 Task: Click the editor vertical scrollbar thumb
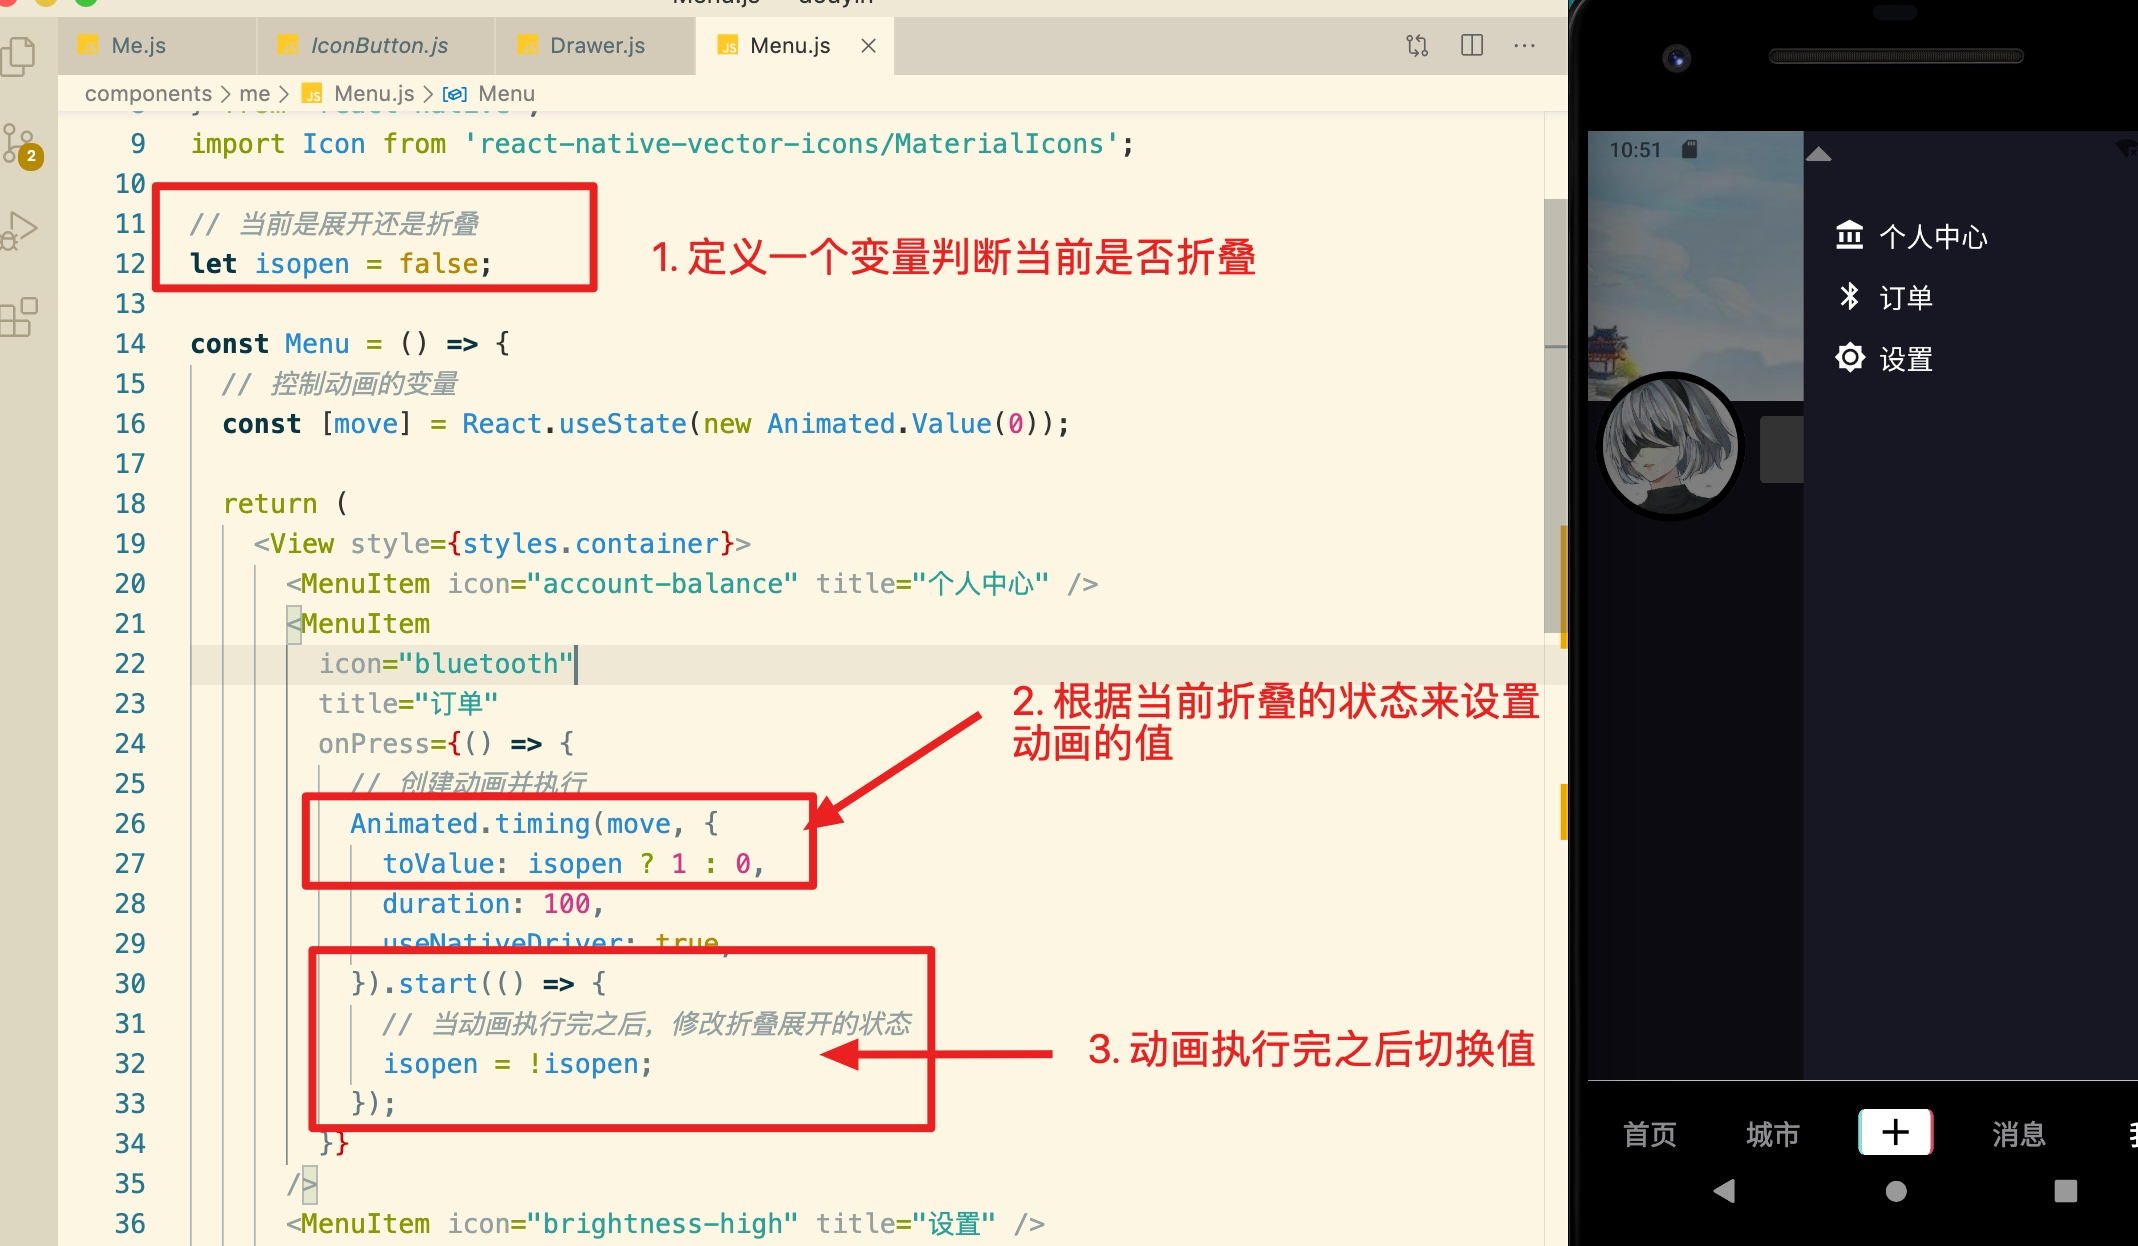click(x=1555, y=415)
